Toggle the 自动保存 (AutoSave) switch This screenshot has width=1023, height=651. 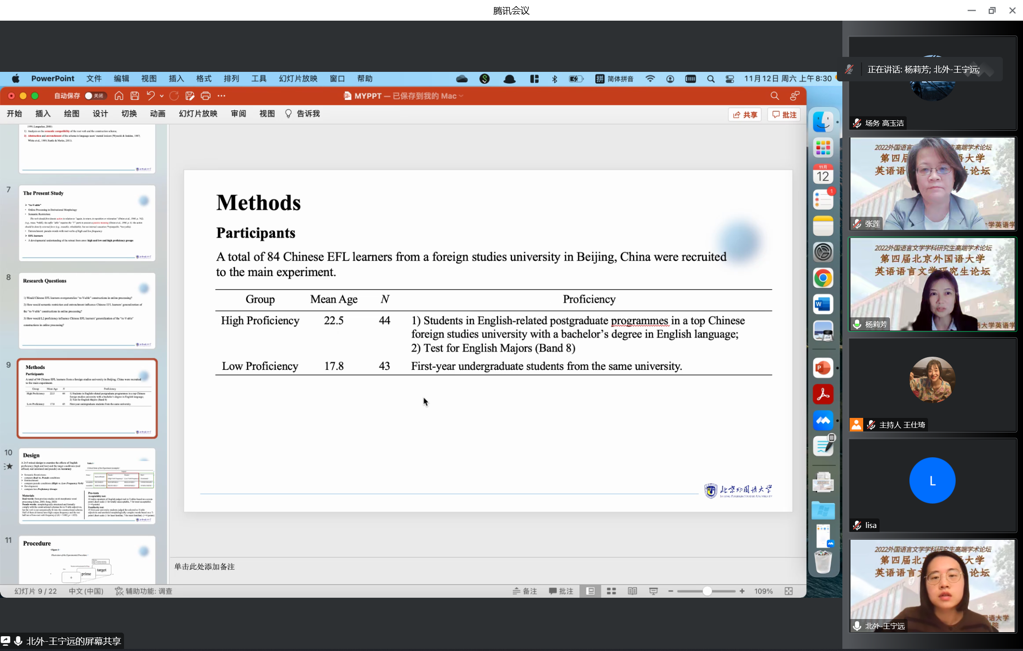[x=95, y=96]
